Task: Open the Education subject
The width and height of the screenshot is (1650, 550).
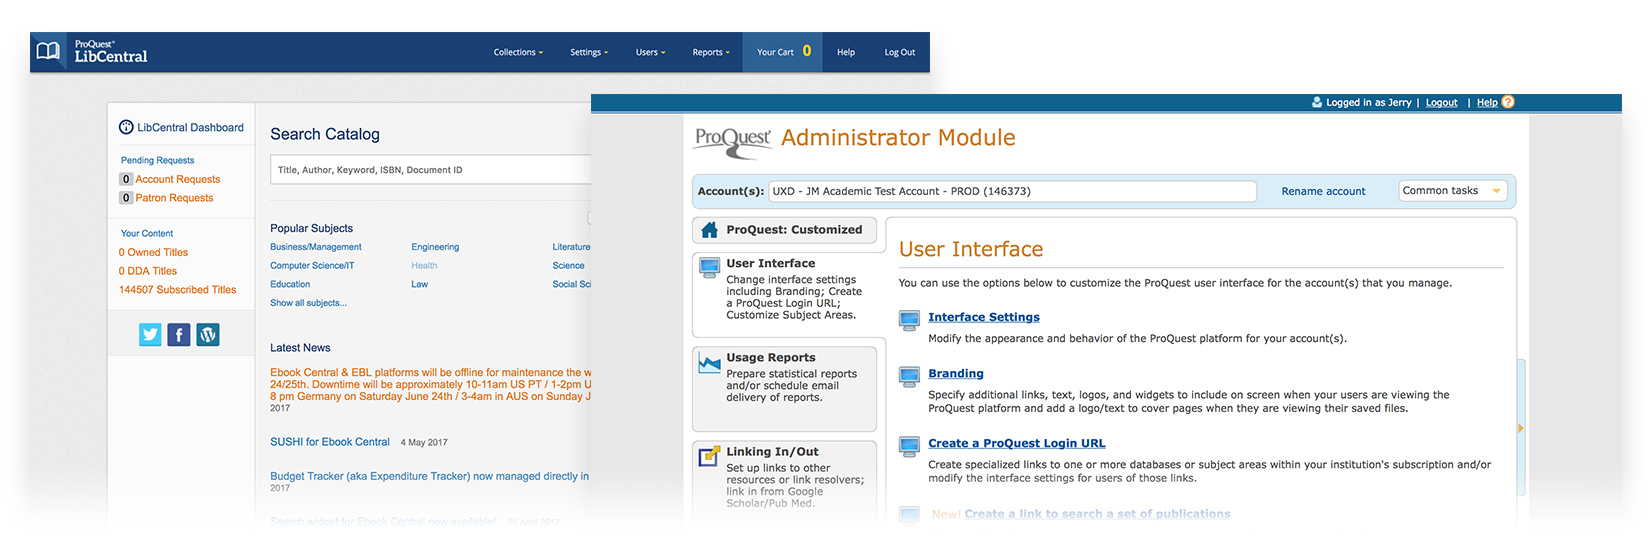Action: (x=290, y=285)
